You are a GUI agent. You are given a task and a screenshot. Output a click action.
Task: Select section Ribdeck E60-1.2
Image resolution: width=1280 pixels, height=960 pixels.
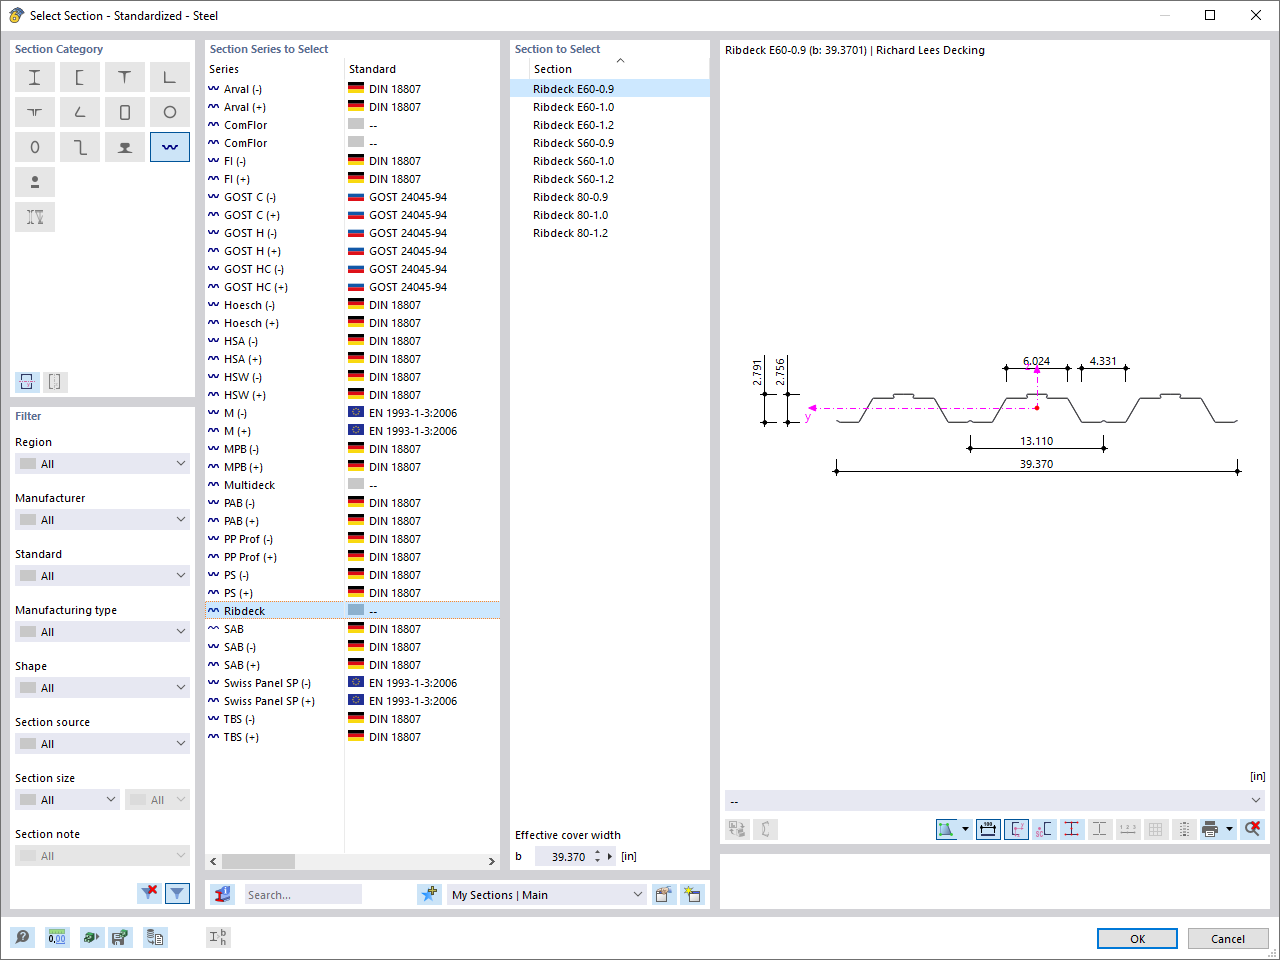(x=610, y=125)
